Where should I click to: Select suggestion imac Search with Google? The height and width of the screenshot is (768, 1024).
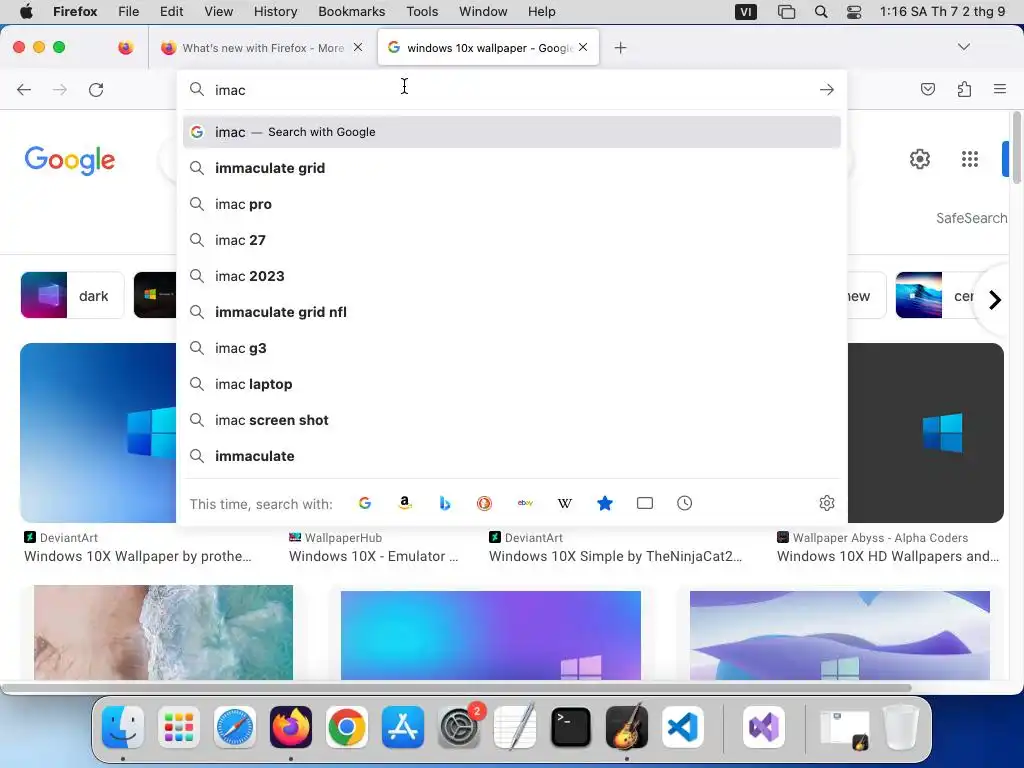[511, 132]
